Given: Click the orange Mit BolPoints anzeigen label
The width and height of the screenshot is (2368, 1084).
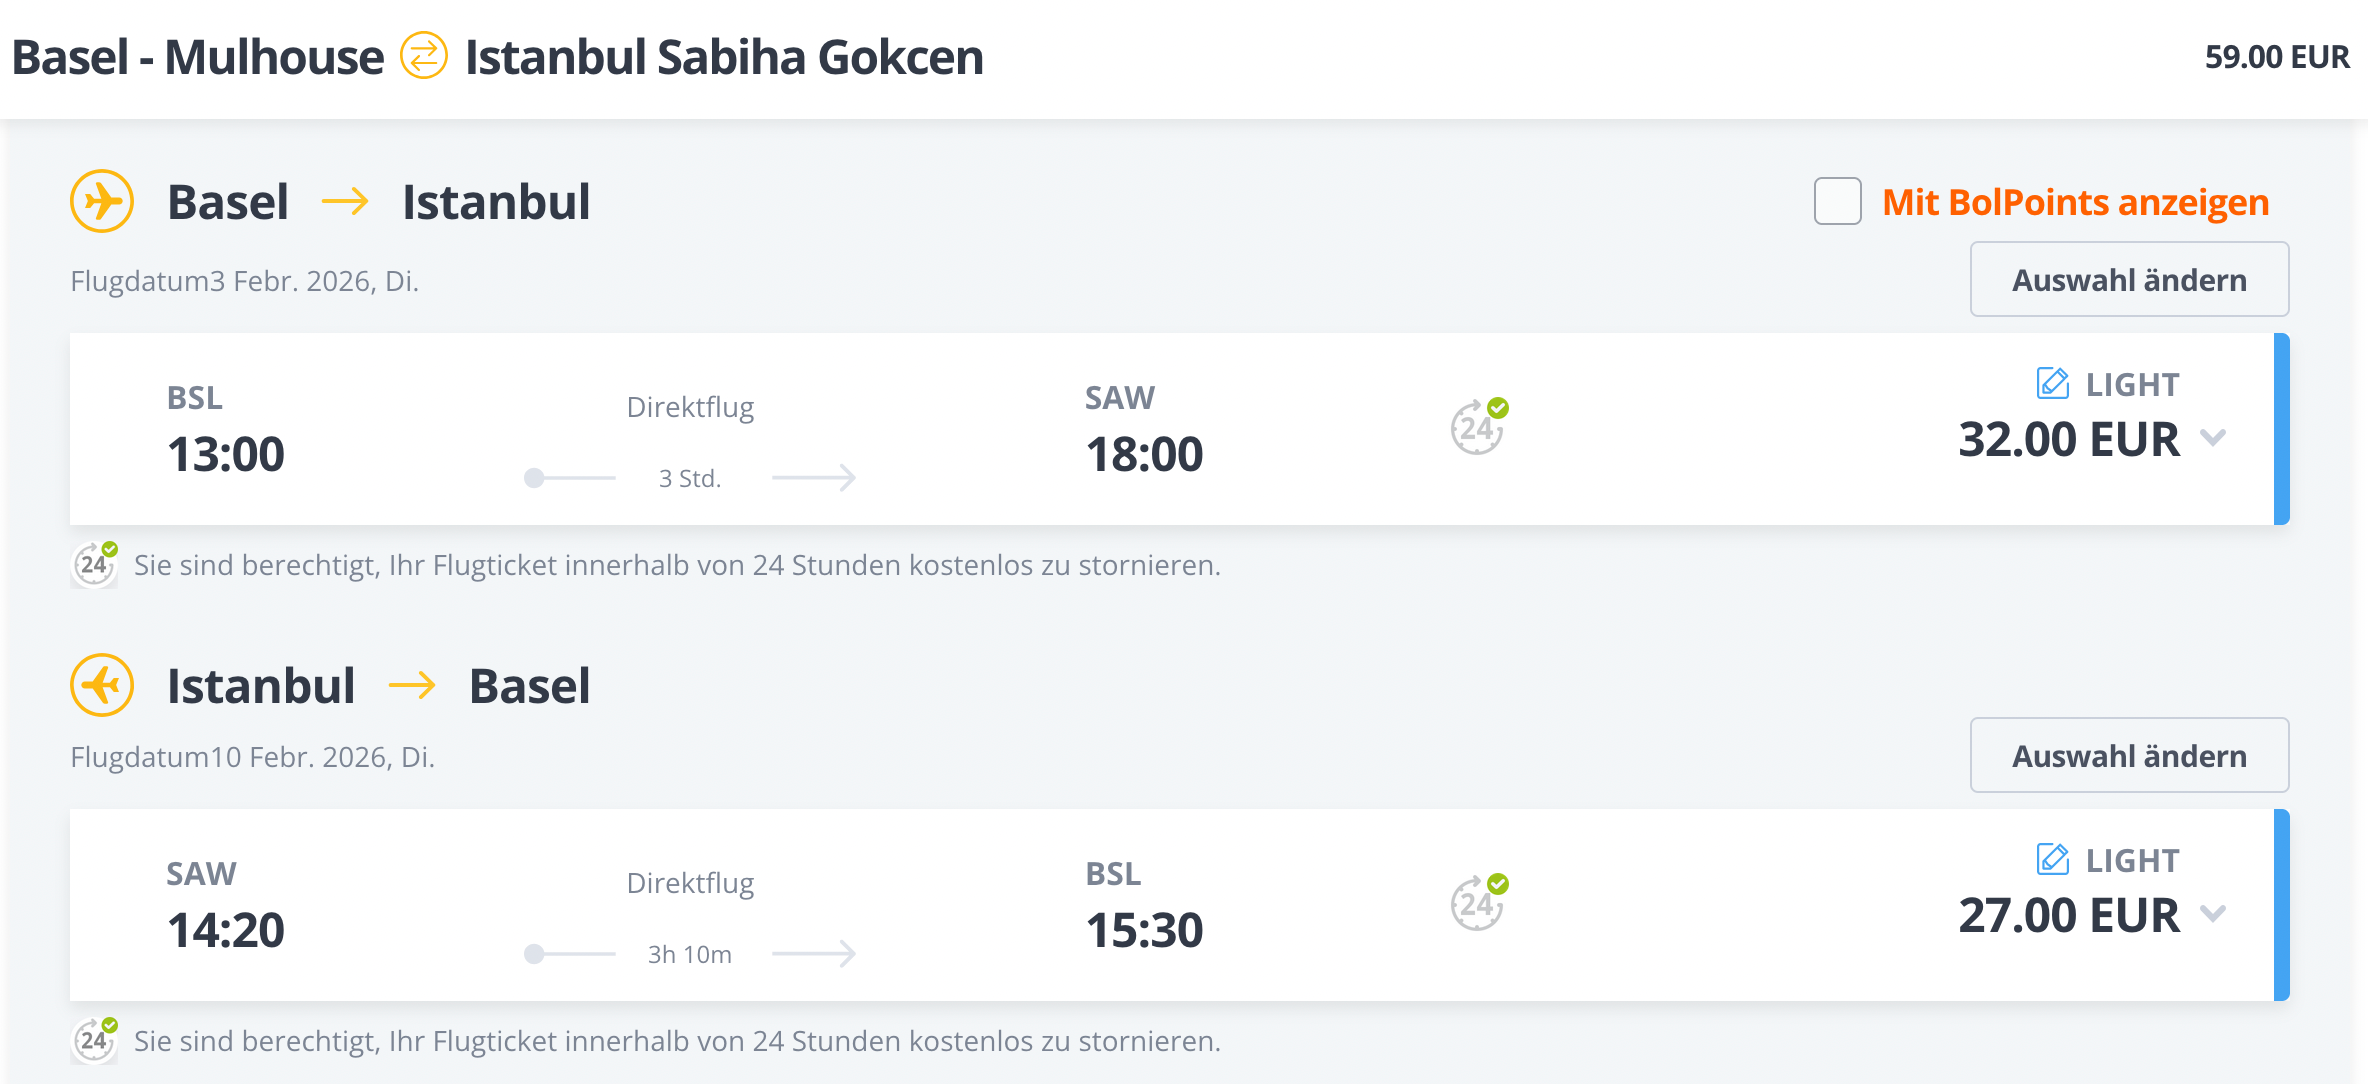Looking at the screenshot, I should (2076, 202).
